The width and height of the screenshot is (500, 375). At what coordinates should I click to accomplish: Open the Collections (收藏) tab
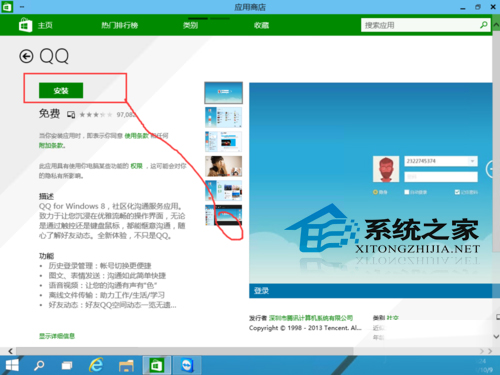tap(261, 25)
